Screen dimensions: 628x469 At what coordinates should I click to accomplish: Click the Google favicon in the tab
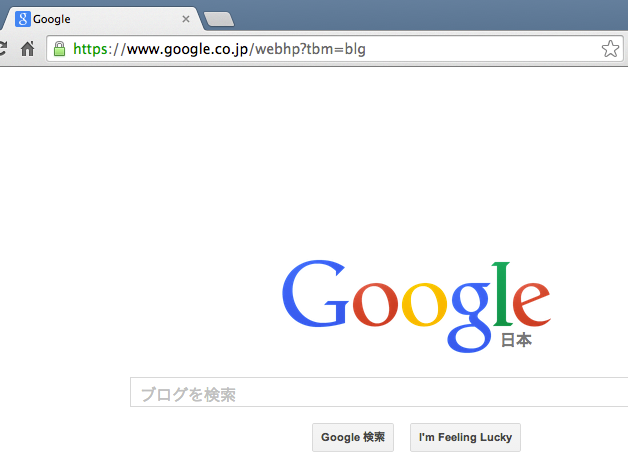coord(23,19)
